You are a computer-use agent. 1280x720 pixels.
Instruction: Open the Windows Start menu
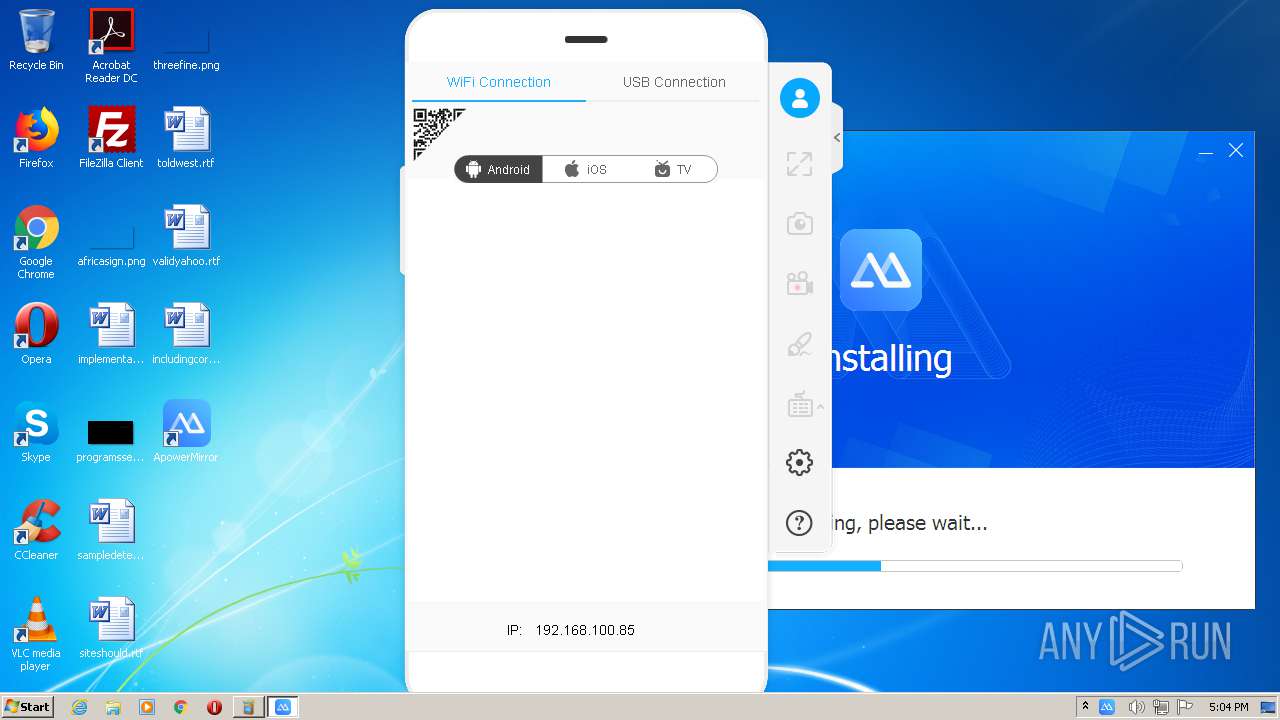coord(28,706)
